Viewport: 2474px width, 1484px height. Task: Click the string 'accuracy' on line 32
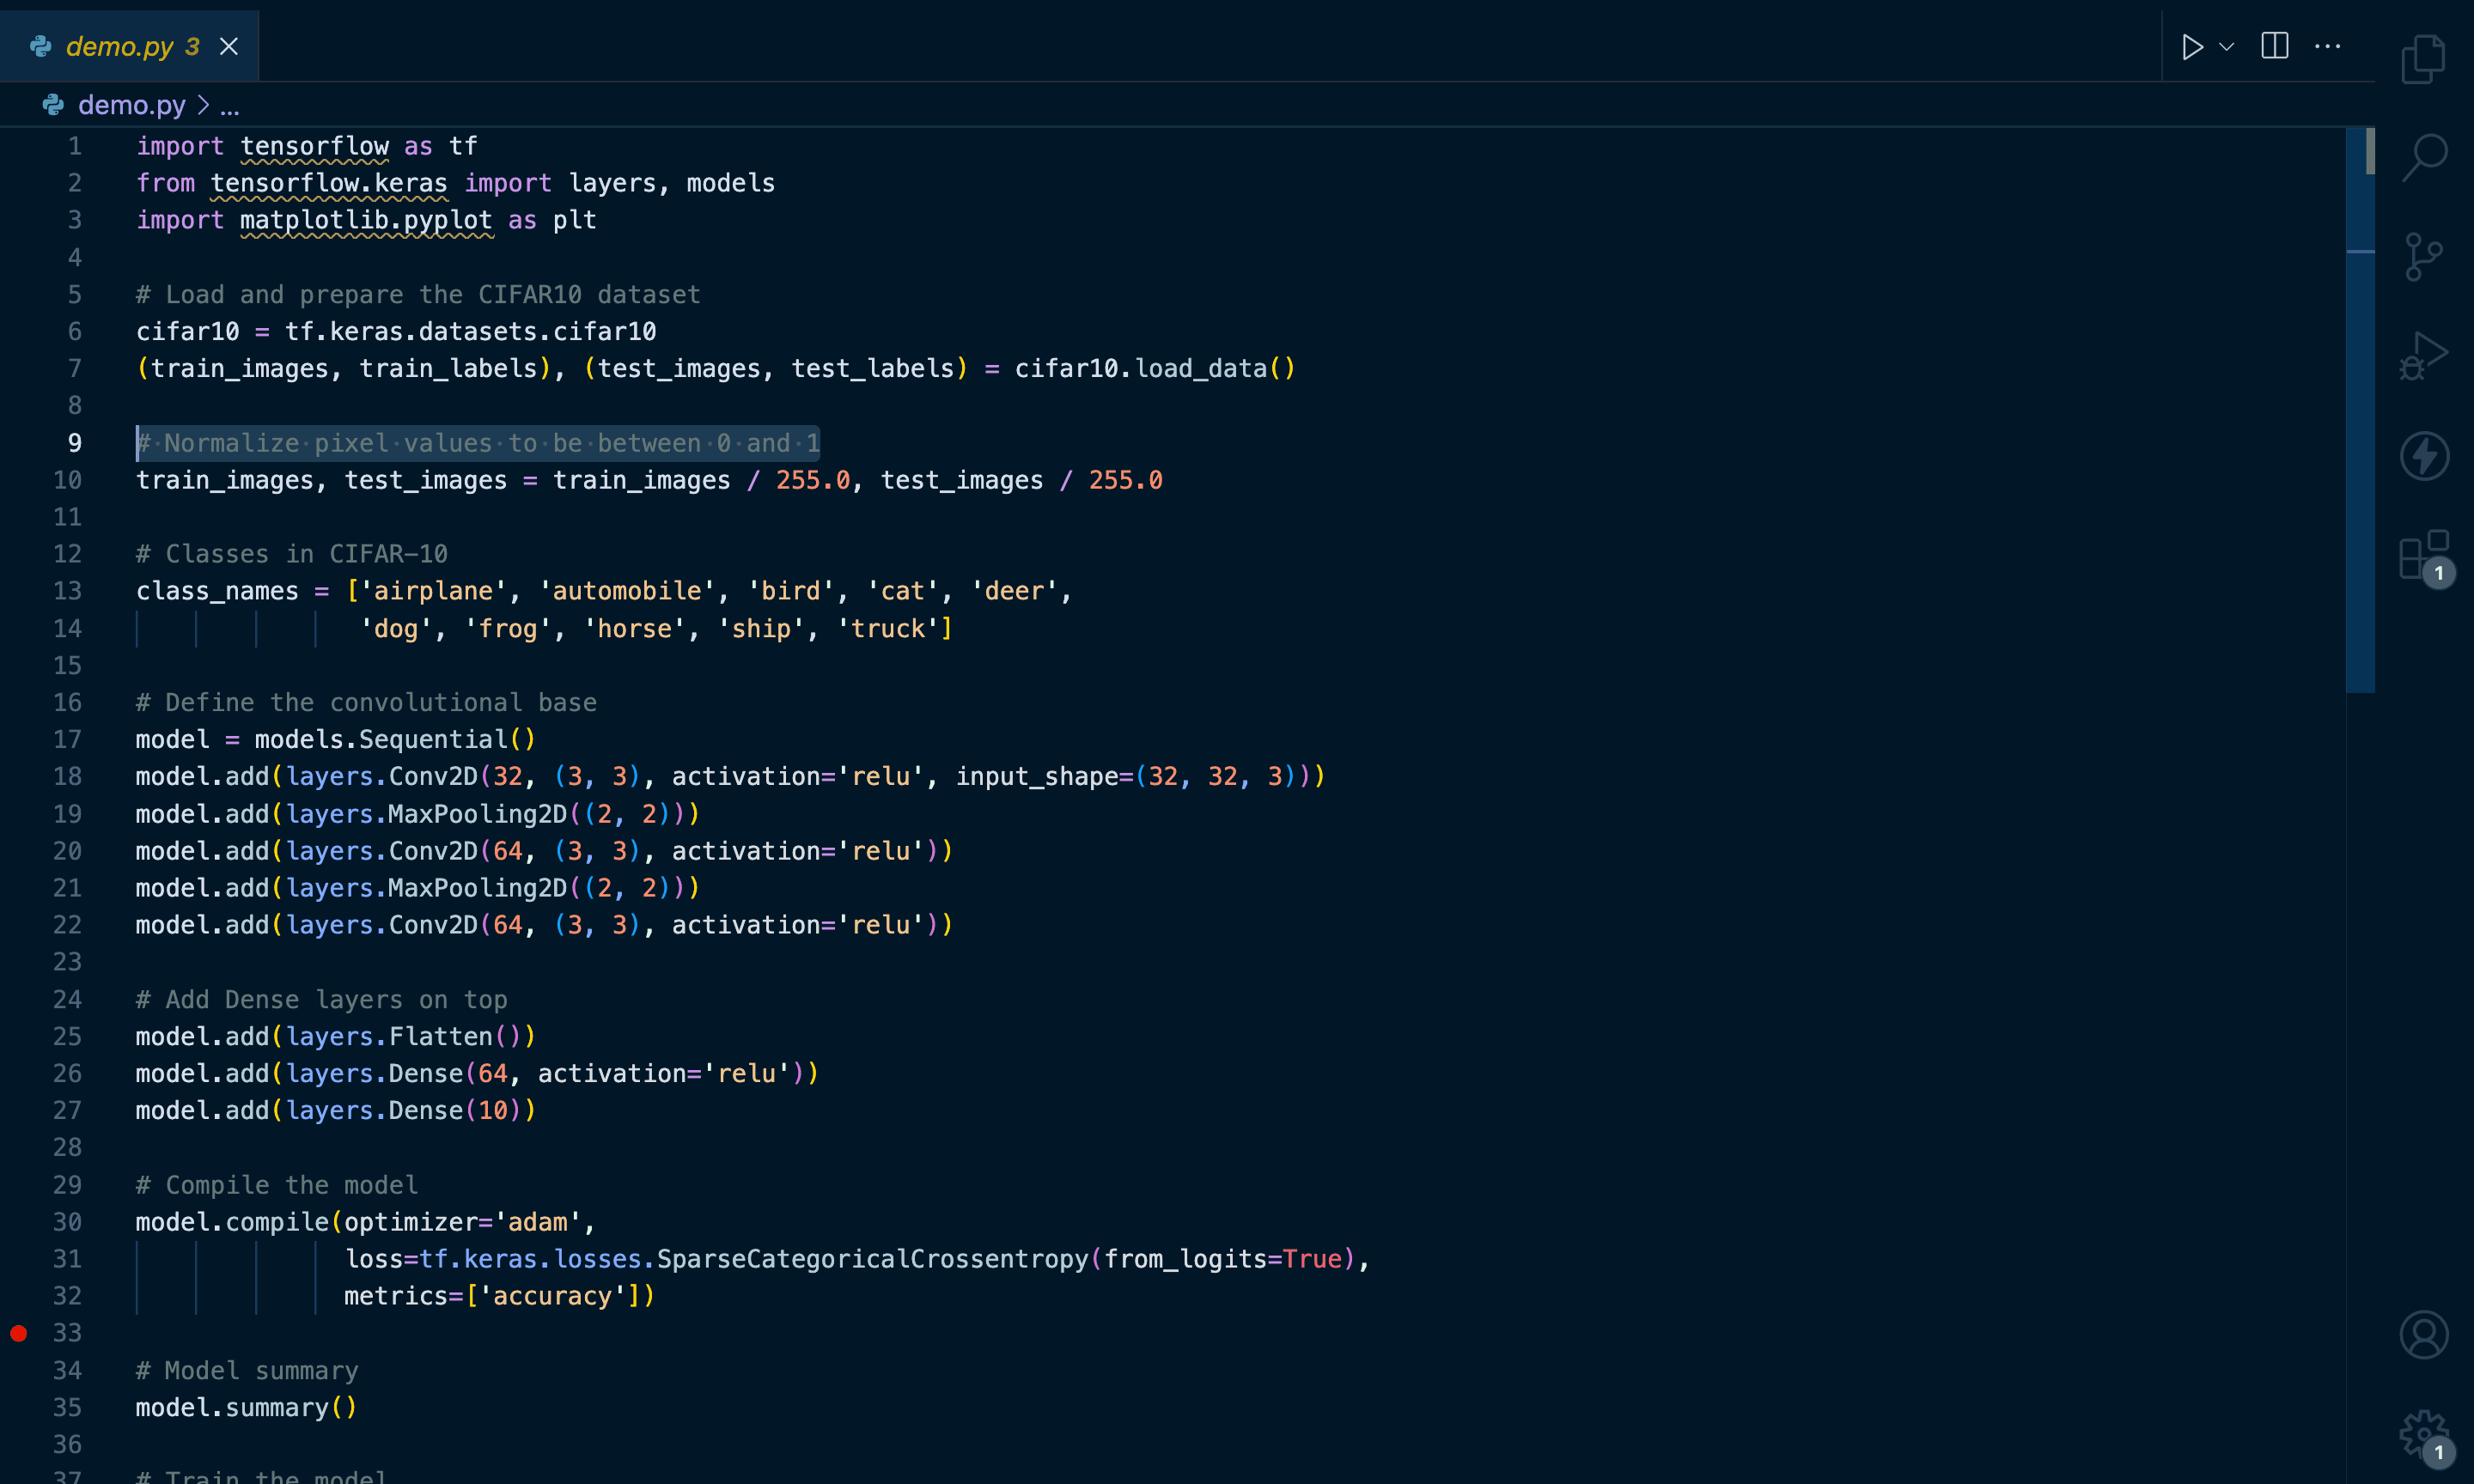[x=552, y=1297]
